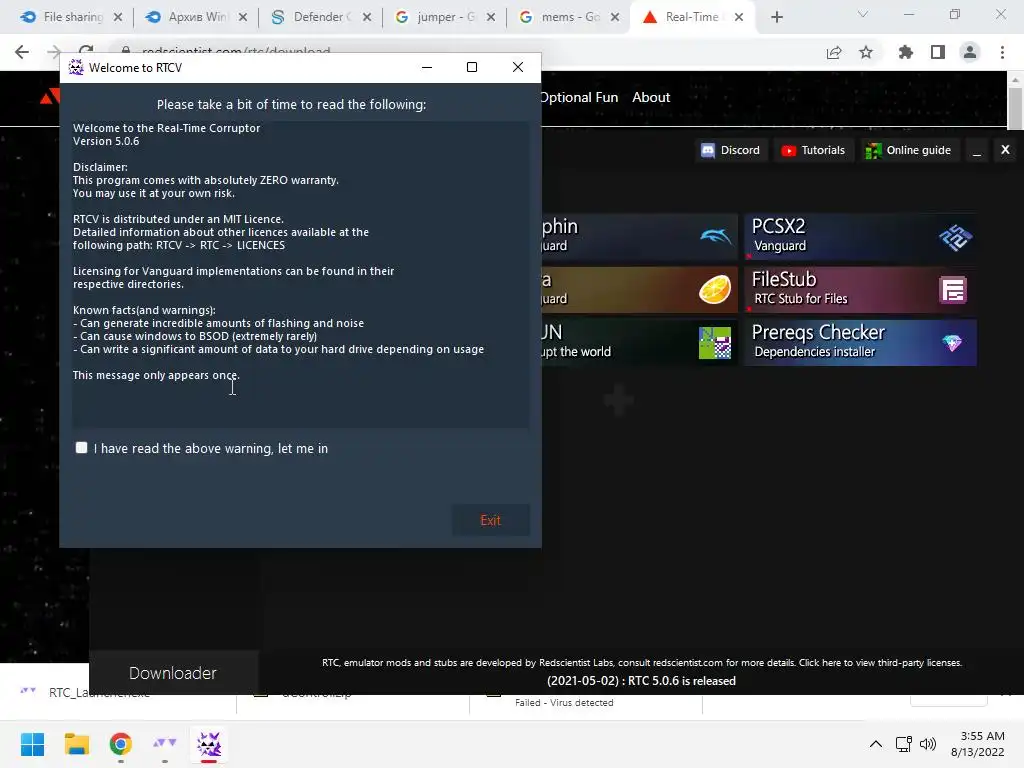The height and width of the screenshot is (768, 1024).
Task: Click 'This message only appears once.' text
Action: point(156,375)
